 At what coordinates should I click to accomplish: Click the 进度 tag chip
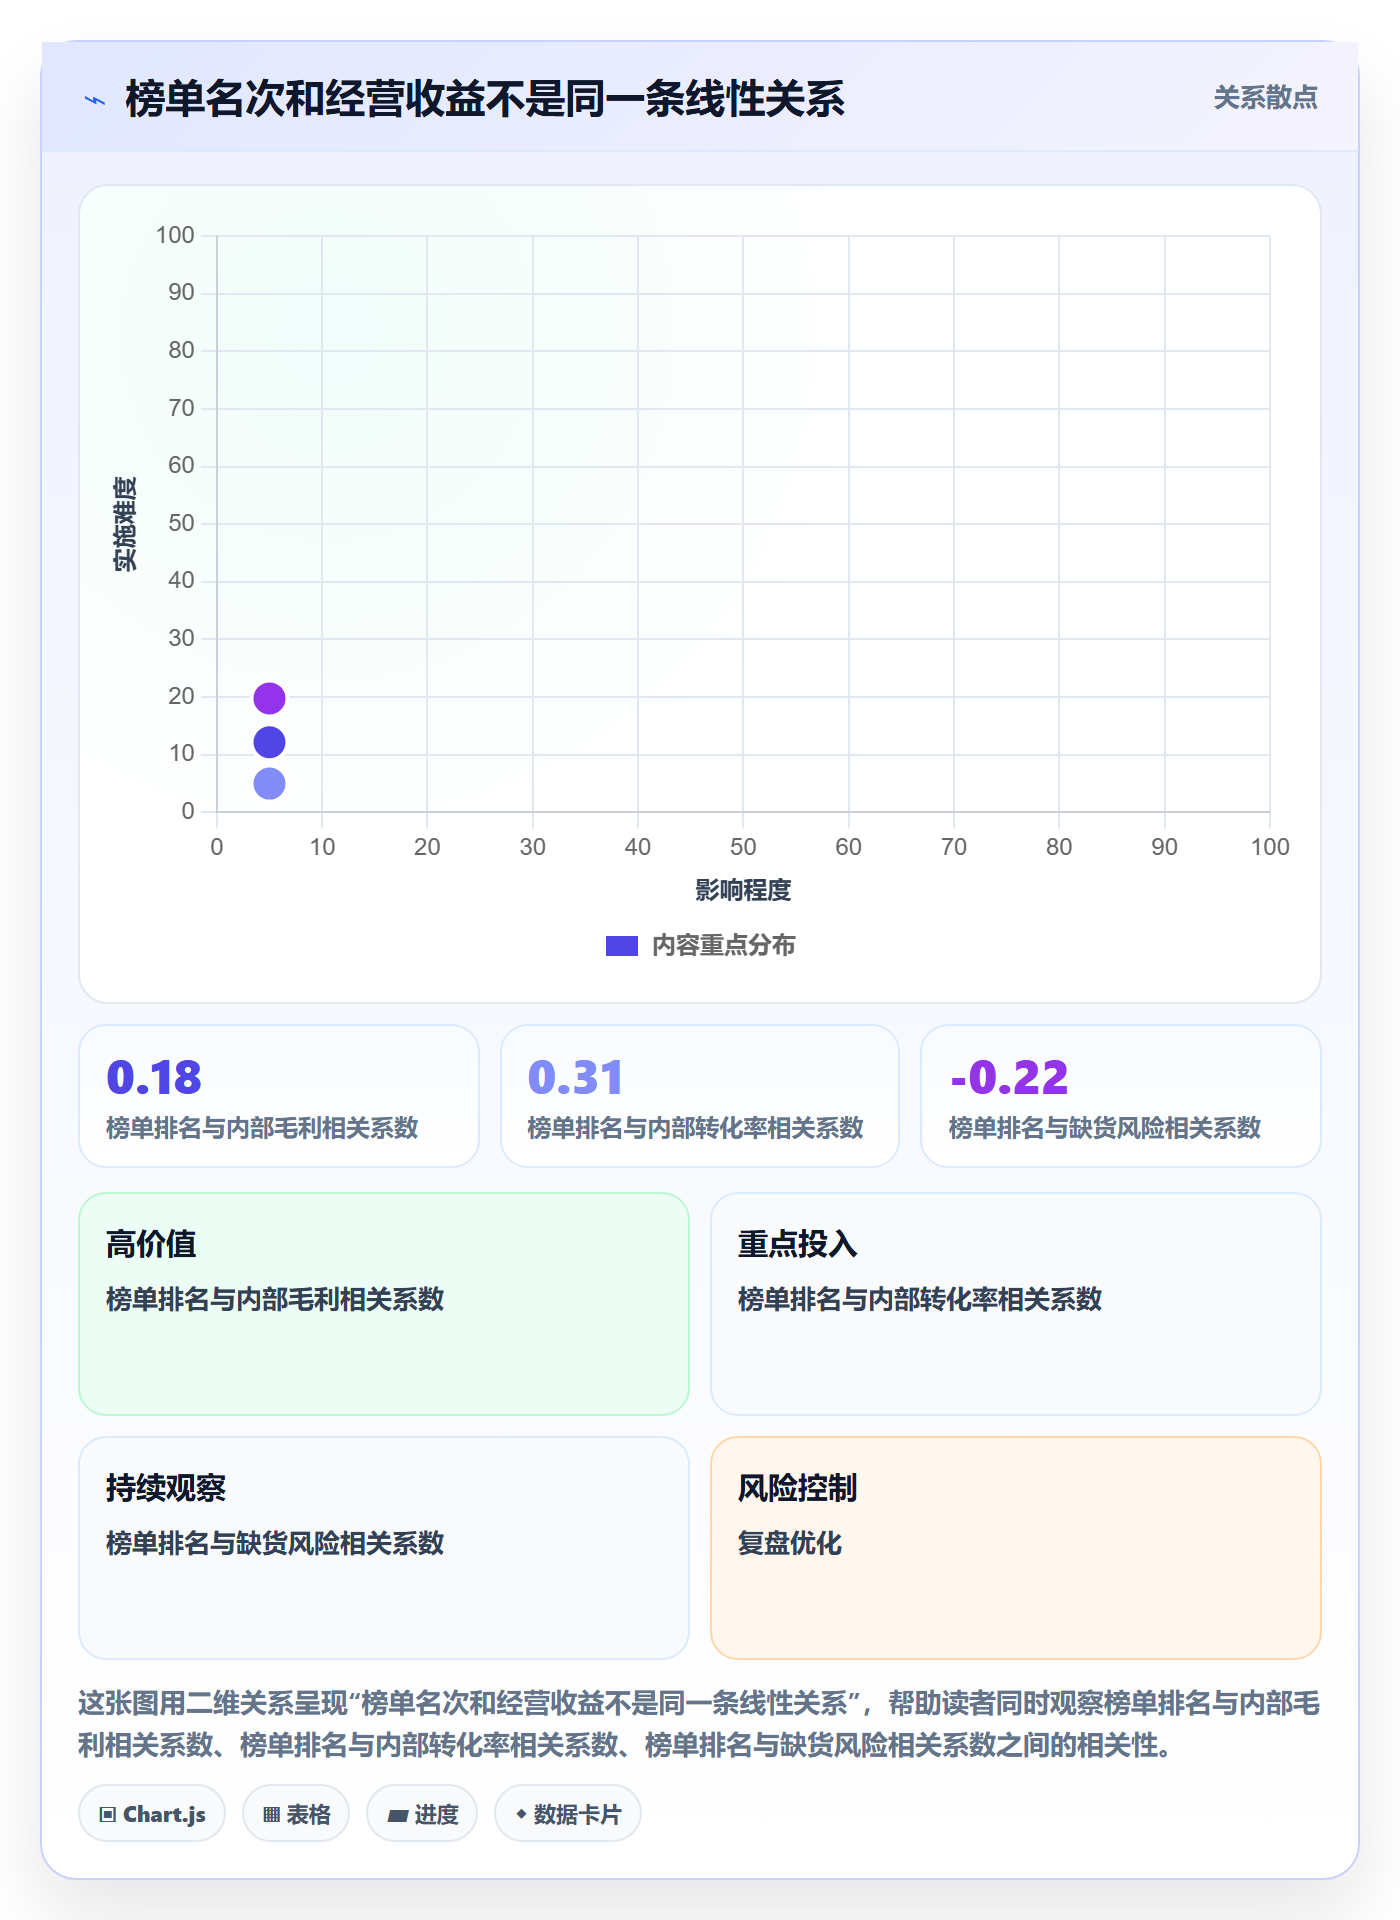pyautogui.click(x=422, y=1814)
